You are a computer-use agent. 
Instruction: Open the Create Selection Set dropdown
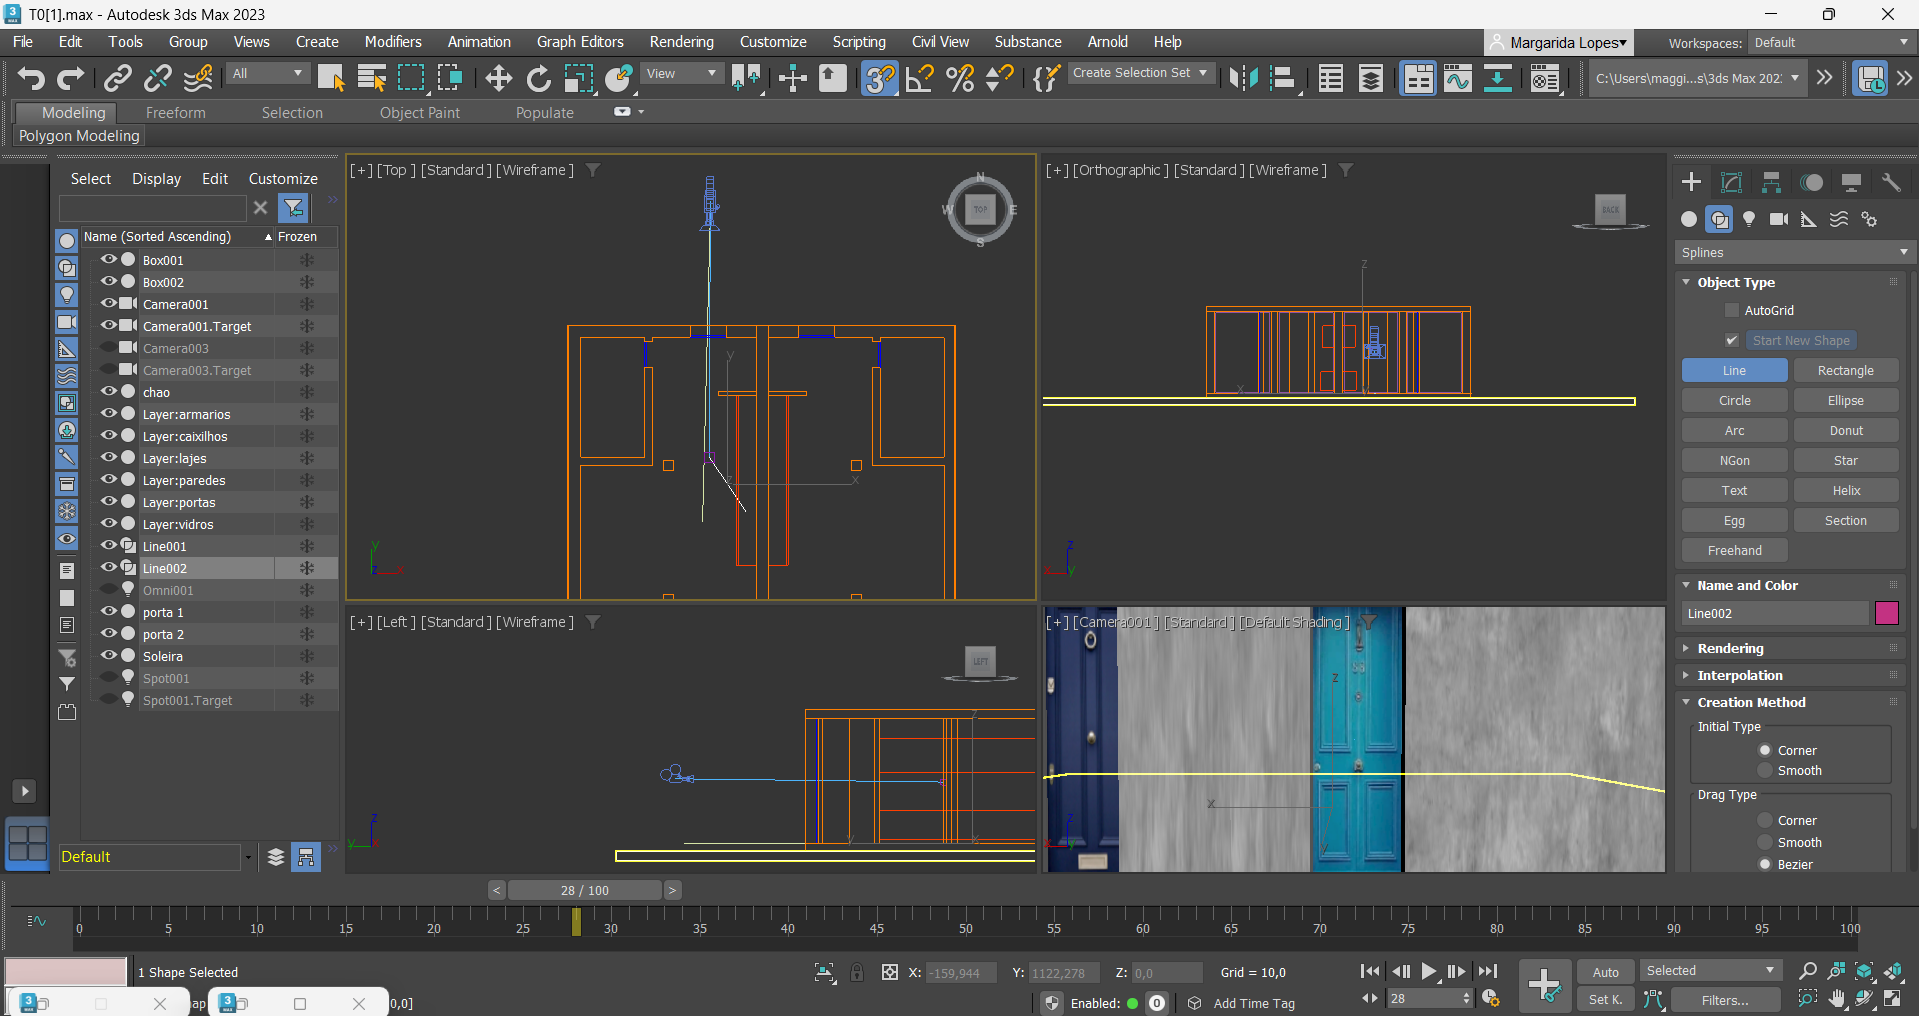pyautogui.click(x=1140, y=73)
